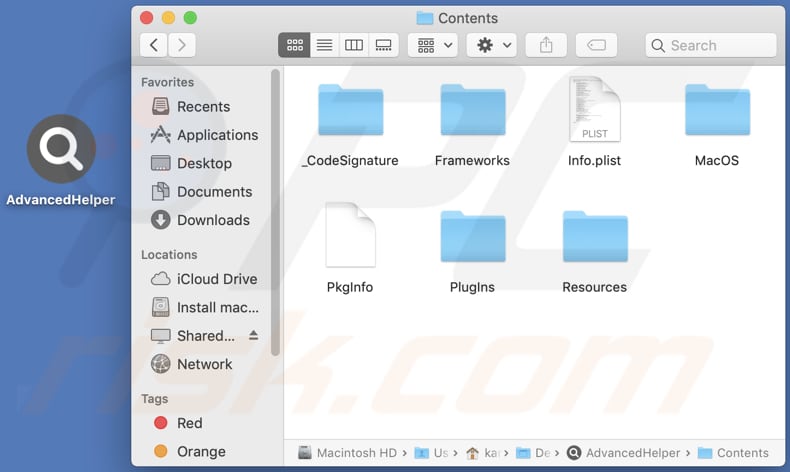Open the gear action menu
This screenshot has width=790, height=472.
(492, 45)
